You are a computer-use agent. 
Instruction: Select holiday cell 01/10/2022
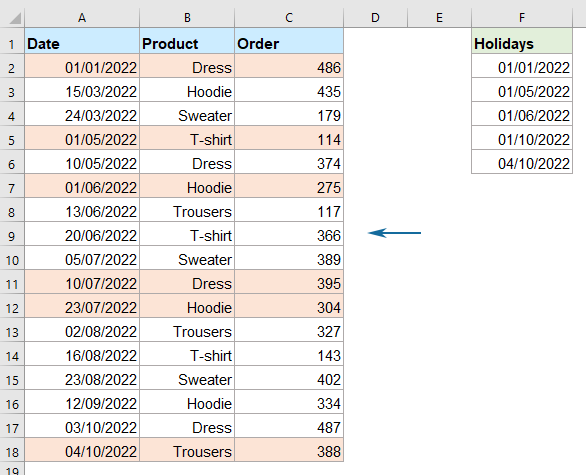[x=522, y=139]
